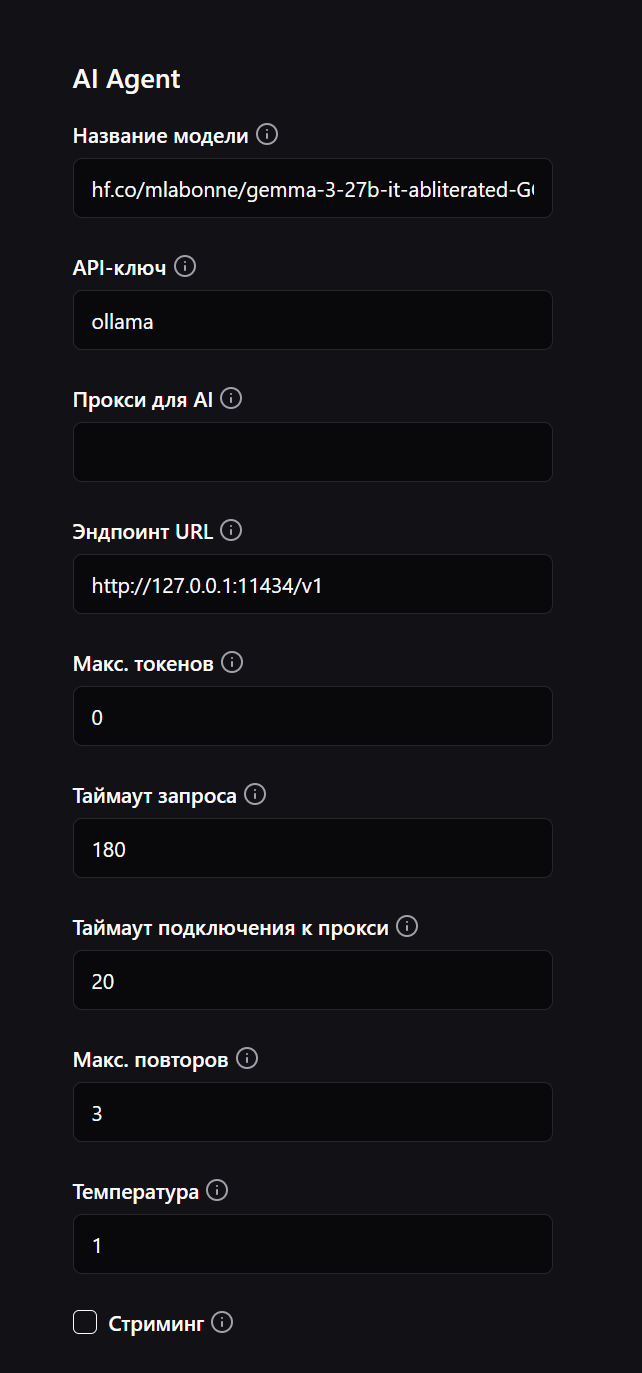Open info hint for Макс. токенов

[232, 663]
